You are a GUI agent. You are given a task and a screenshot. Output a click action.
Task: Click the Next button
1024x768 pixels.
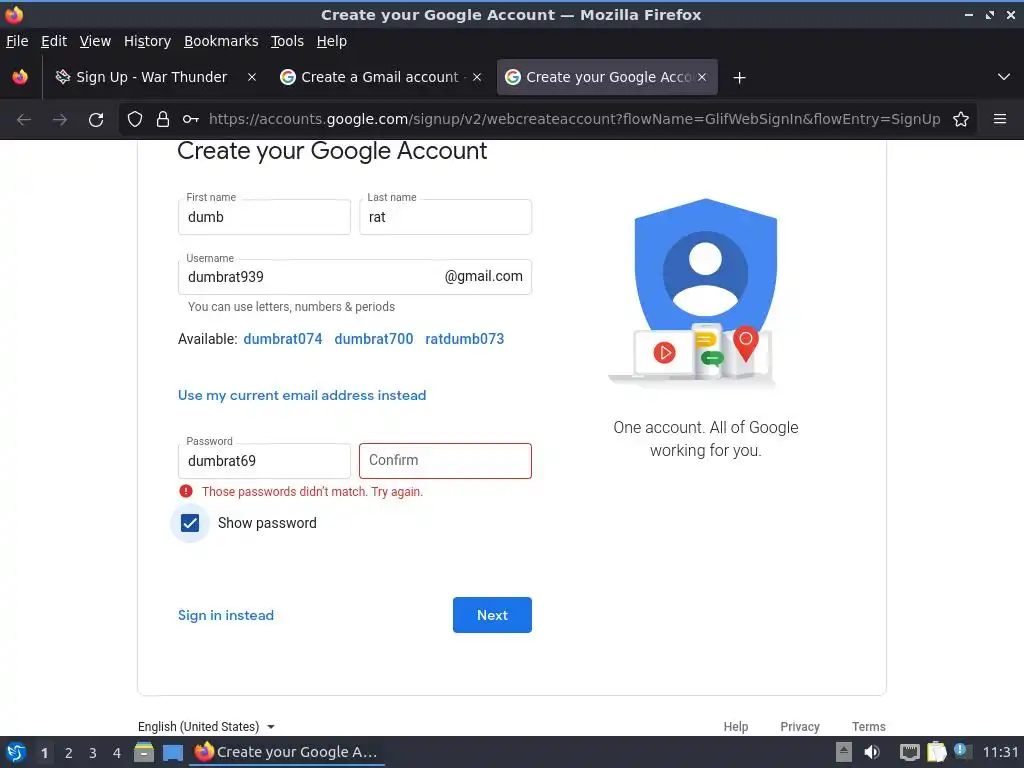pos(492,615)
